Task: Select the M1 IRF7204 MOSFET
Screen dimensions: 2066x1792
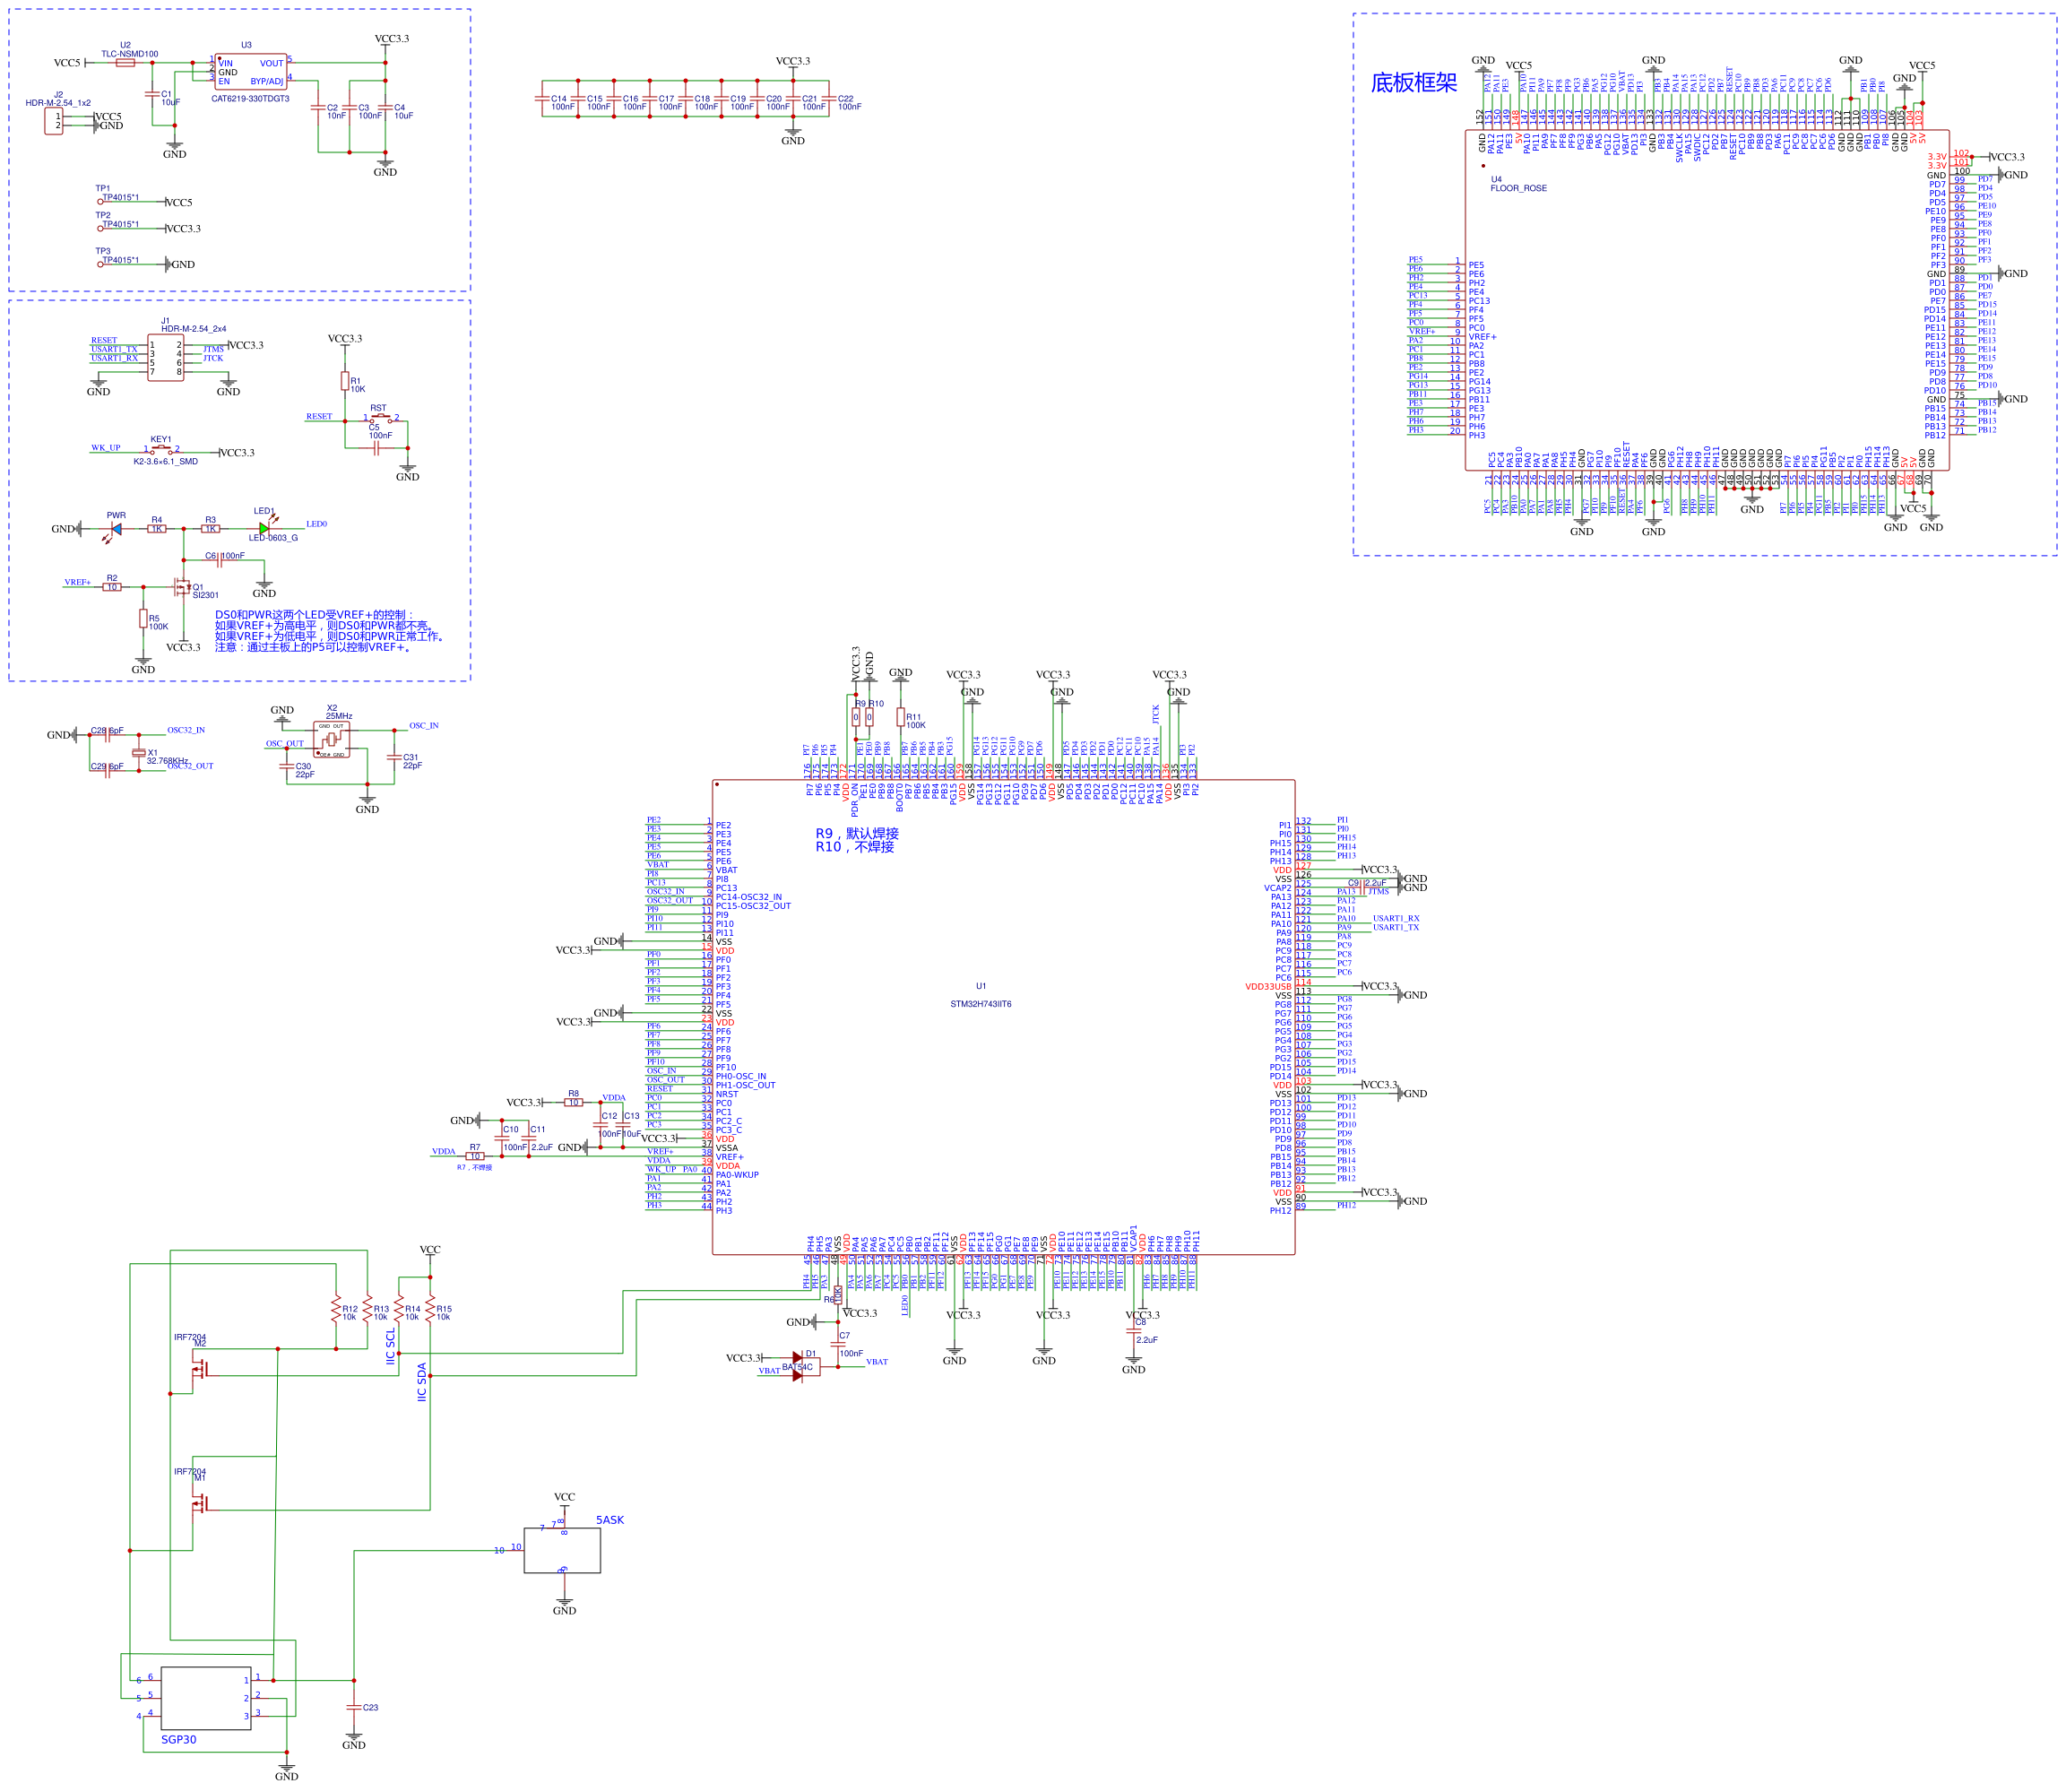Action: coord(201,1503)
